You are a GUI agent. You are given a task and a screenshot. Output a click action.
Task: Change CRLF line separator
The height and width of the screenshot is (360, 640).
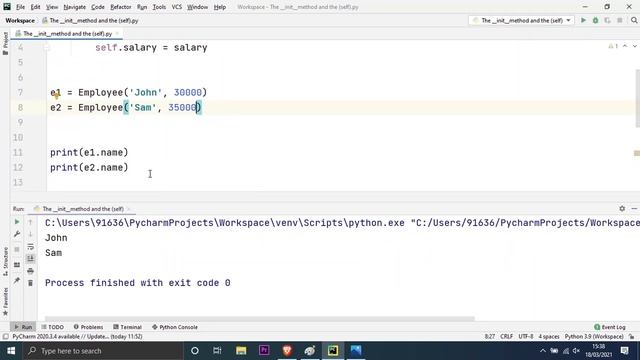(x=507, y=337)
